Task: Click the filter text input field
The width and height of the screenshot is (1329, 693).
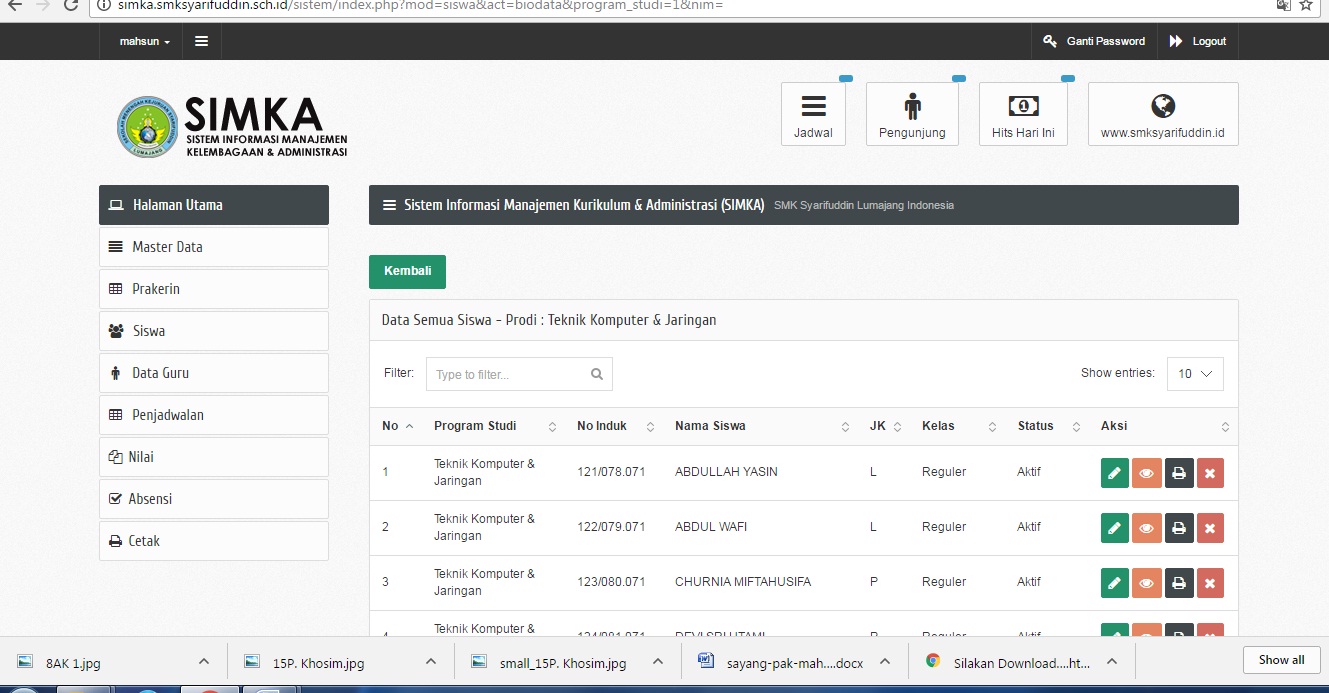Action: (x=510, y=375)
